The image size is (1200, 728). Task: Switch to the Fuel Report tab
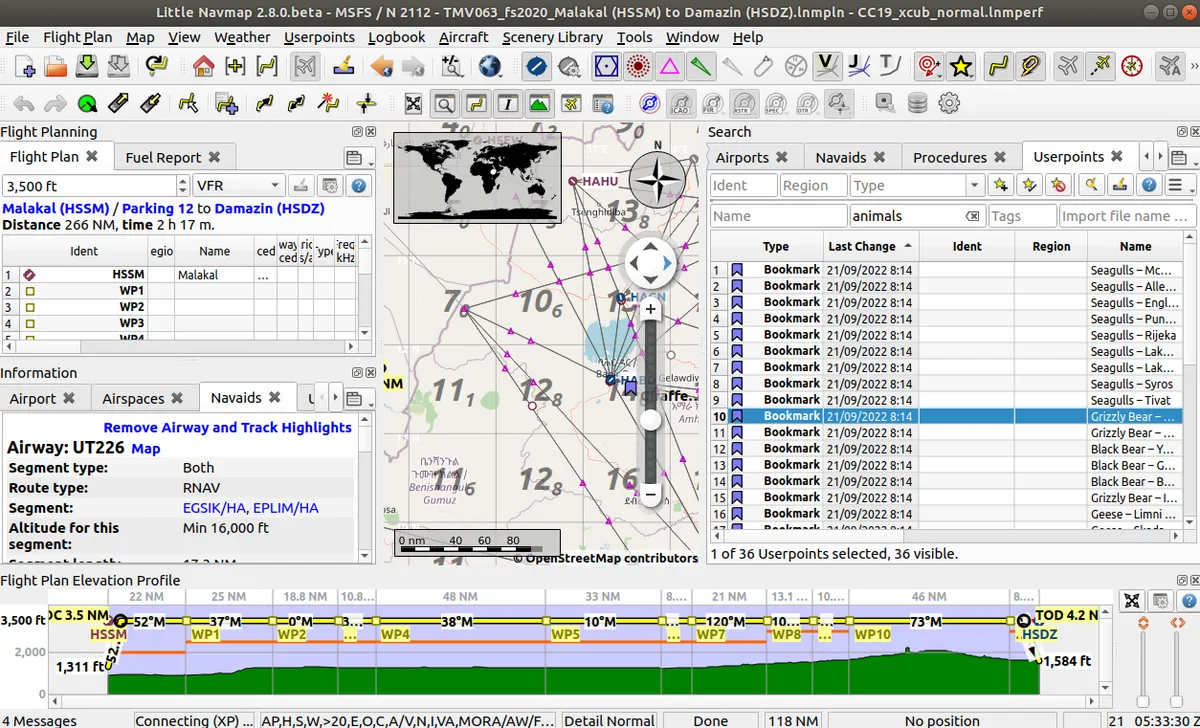[x=163, y=157]
